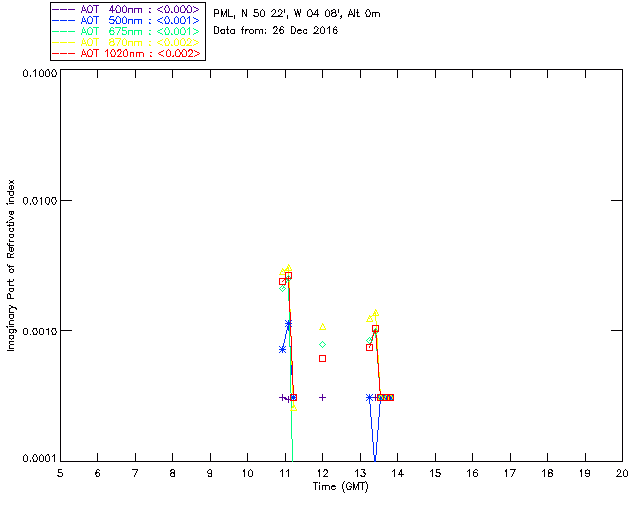Click the upper blue asterisk marker near time 11
The image size is (640, 512).
(289, 324)
